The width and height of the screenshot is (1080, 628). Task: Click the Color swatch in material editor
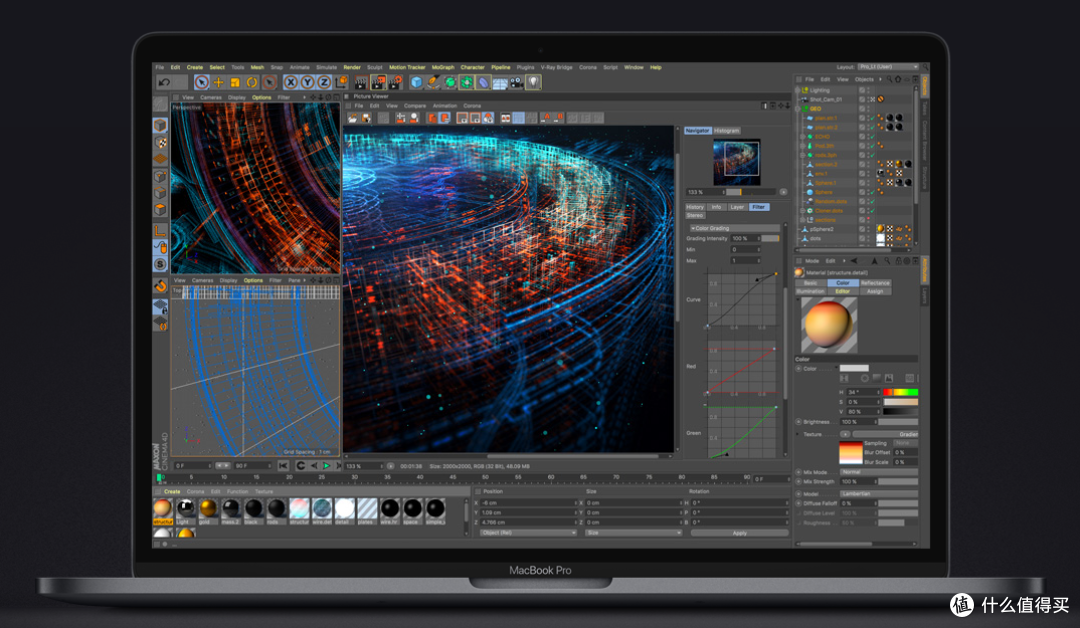point(854,368)
